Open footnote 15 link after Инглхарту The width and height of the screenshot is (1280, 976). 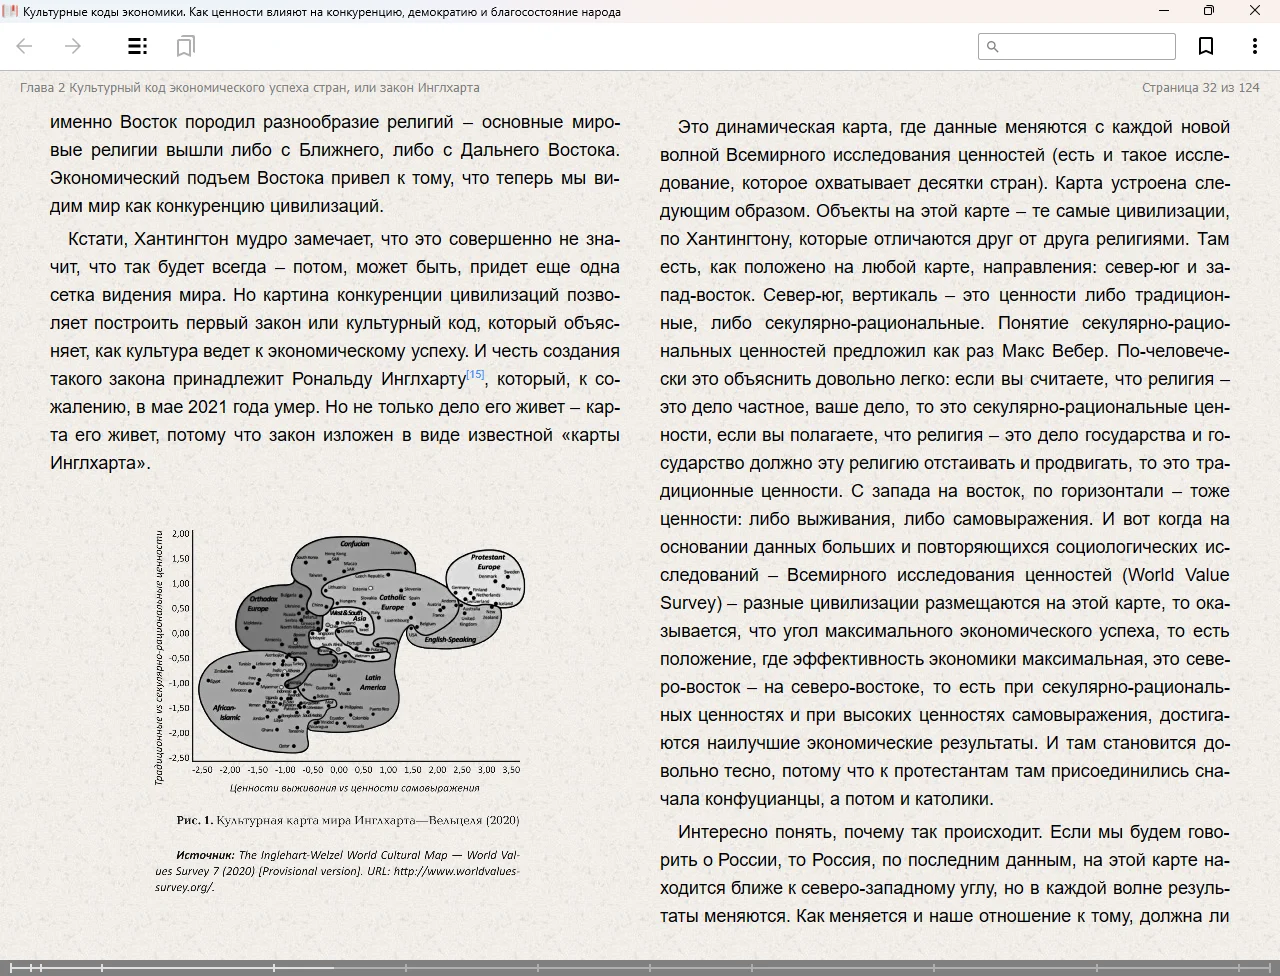click(x=475, y=375)
